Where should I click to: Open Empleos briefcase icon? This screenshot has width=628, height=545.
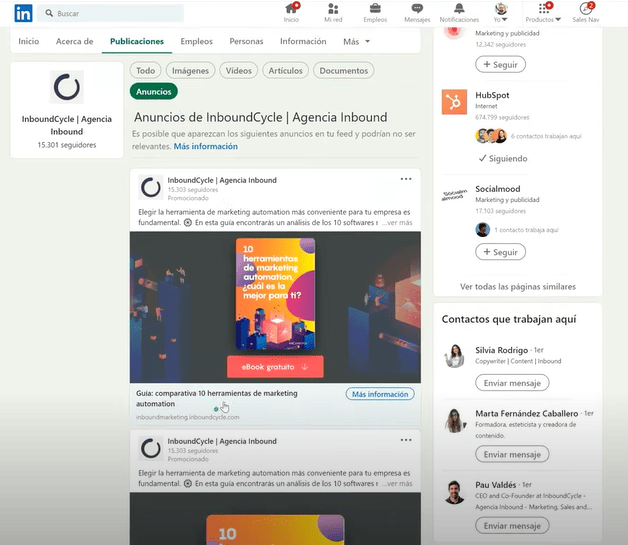tap(375, 13)
